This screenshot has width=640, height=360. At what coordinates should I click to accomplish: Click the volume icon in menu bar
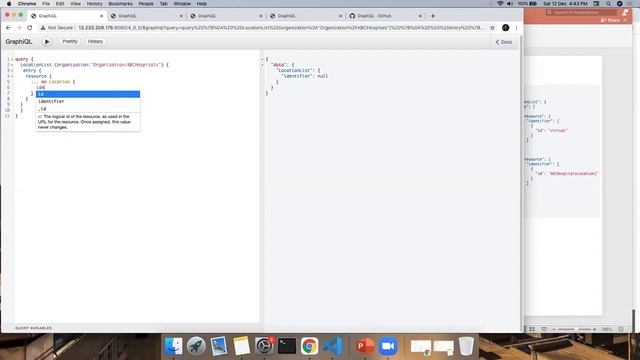(510, 4)
